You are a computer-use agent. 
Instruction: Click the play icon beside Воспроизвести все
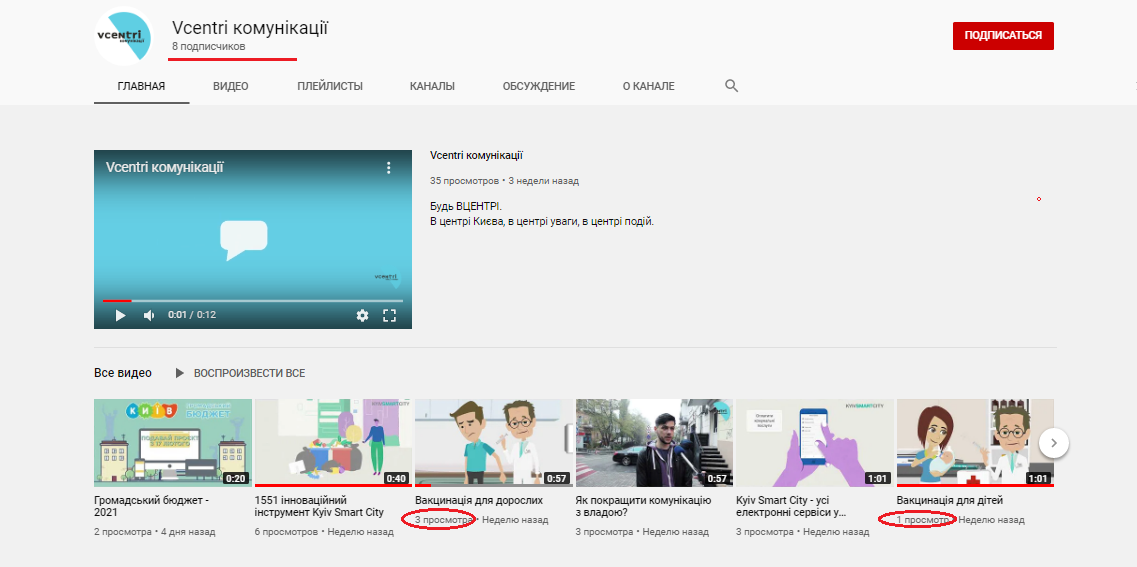point(180,373)
